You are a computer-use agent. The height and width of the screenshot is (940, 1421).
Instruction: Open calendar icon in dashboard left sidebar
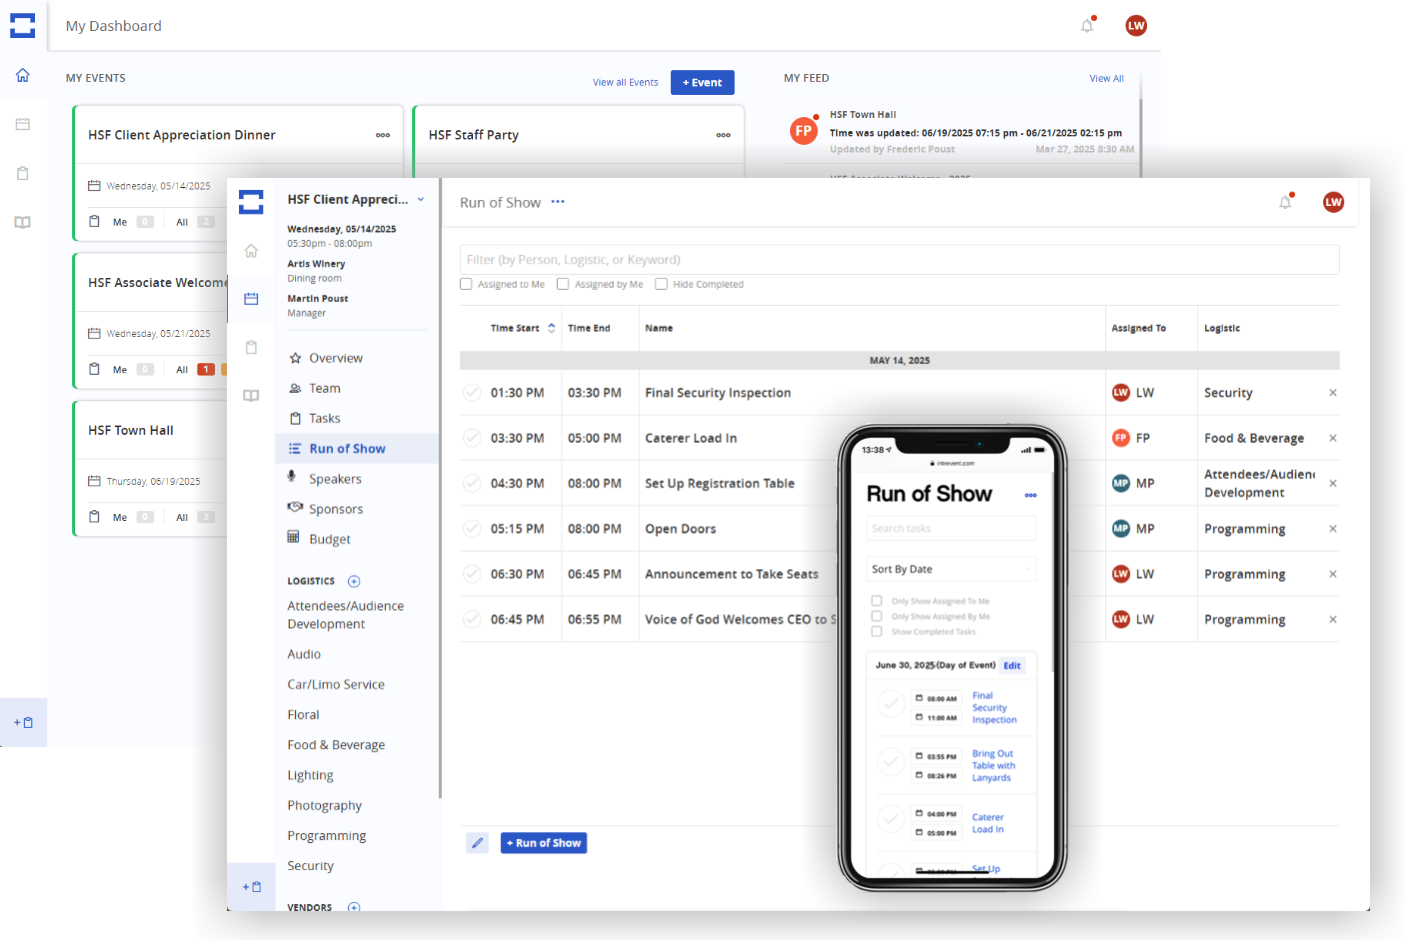(22, 124)
